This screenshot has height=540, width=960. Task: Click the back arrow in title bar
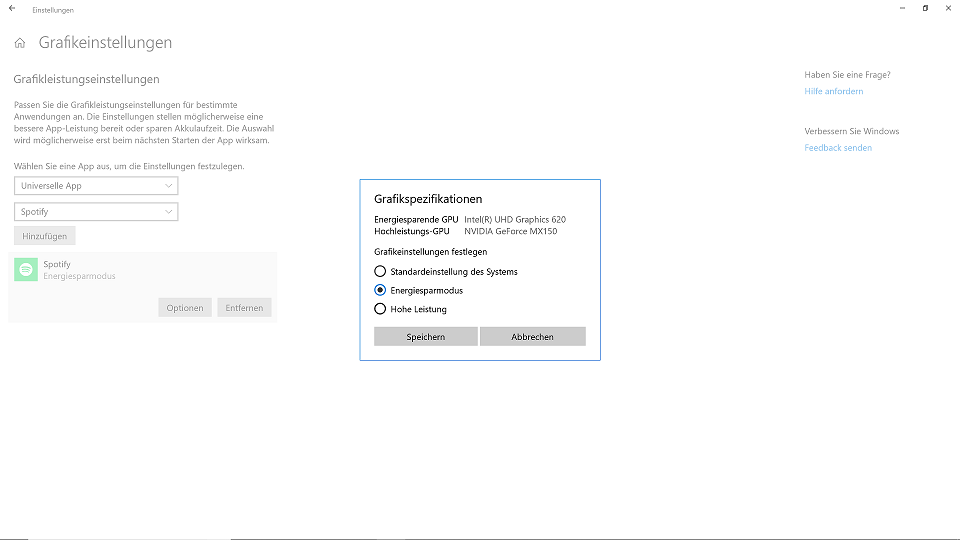pyautogui.click(x=12, y=9)
